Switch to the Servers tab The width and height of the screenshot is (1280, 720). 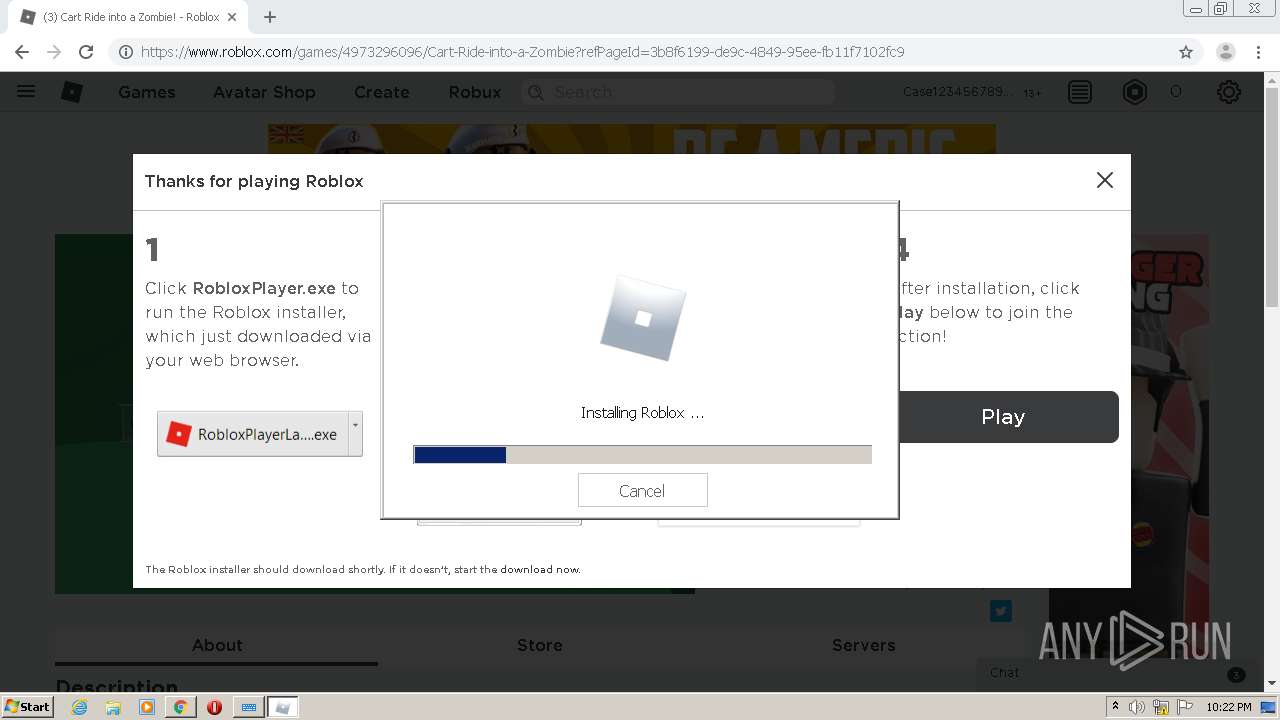pyautogui.click(x=863, y=646)
